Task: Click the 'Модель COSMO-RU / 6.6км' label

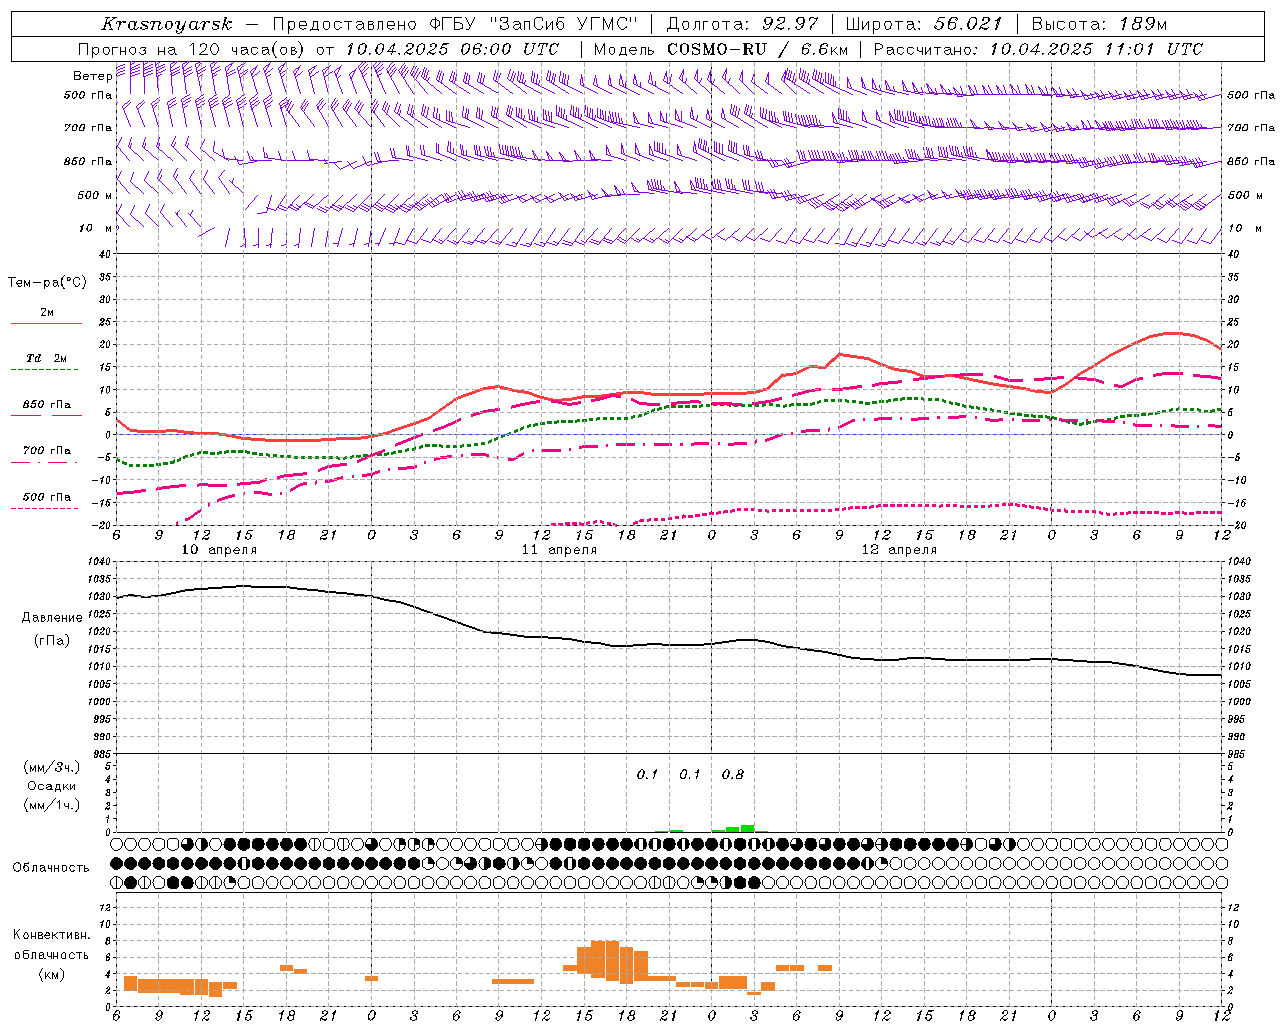Action: pyautogui.click(x=721, y=49)
